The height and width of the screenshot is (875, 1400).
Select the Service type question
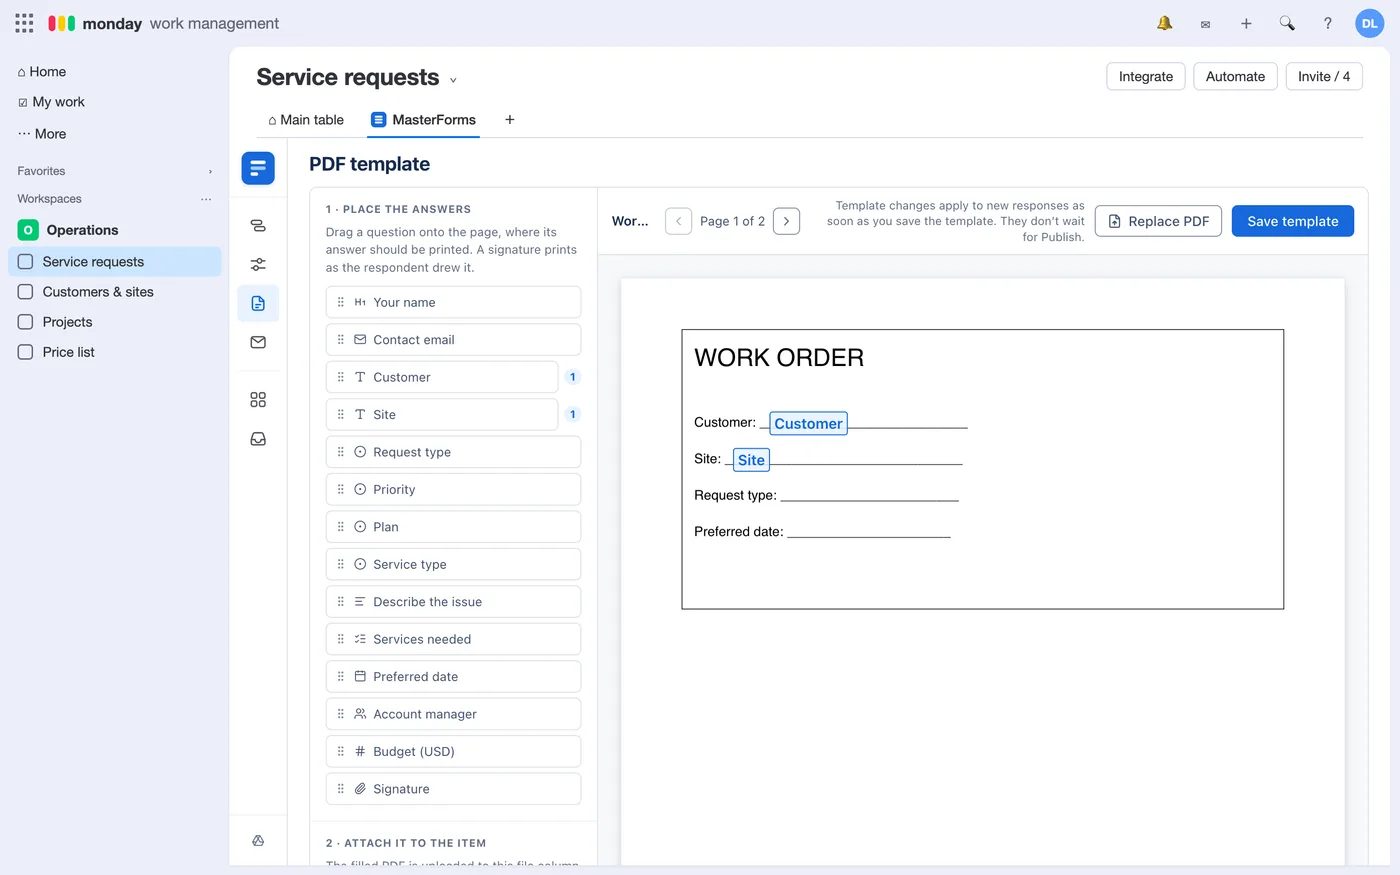pos(453,564)
